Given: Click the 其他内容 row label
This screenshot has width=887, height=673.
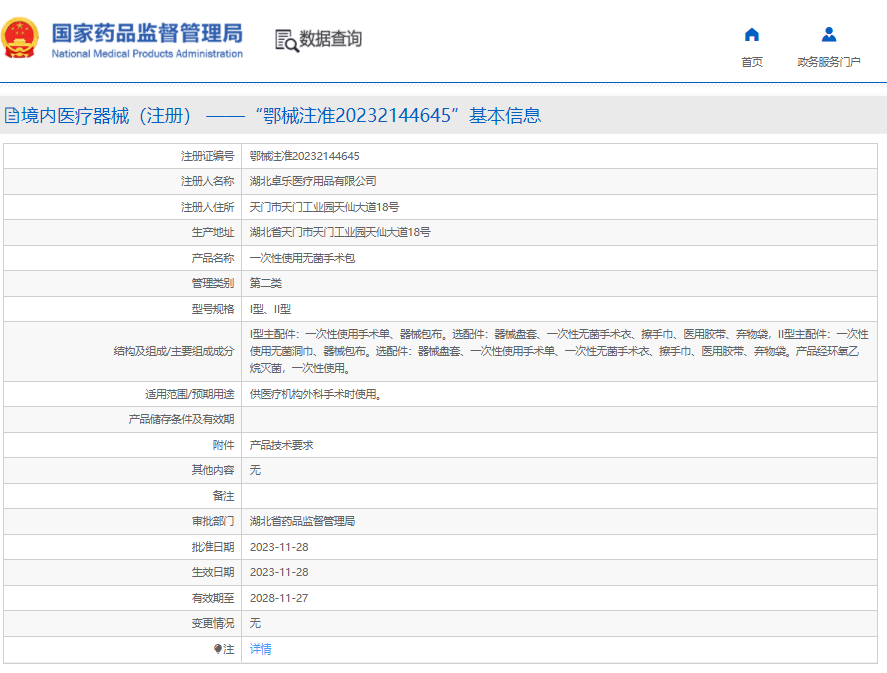Looking at the screenshot, I should coord(213,470).
